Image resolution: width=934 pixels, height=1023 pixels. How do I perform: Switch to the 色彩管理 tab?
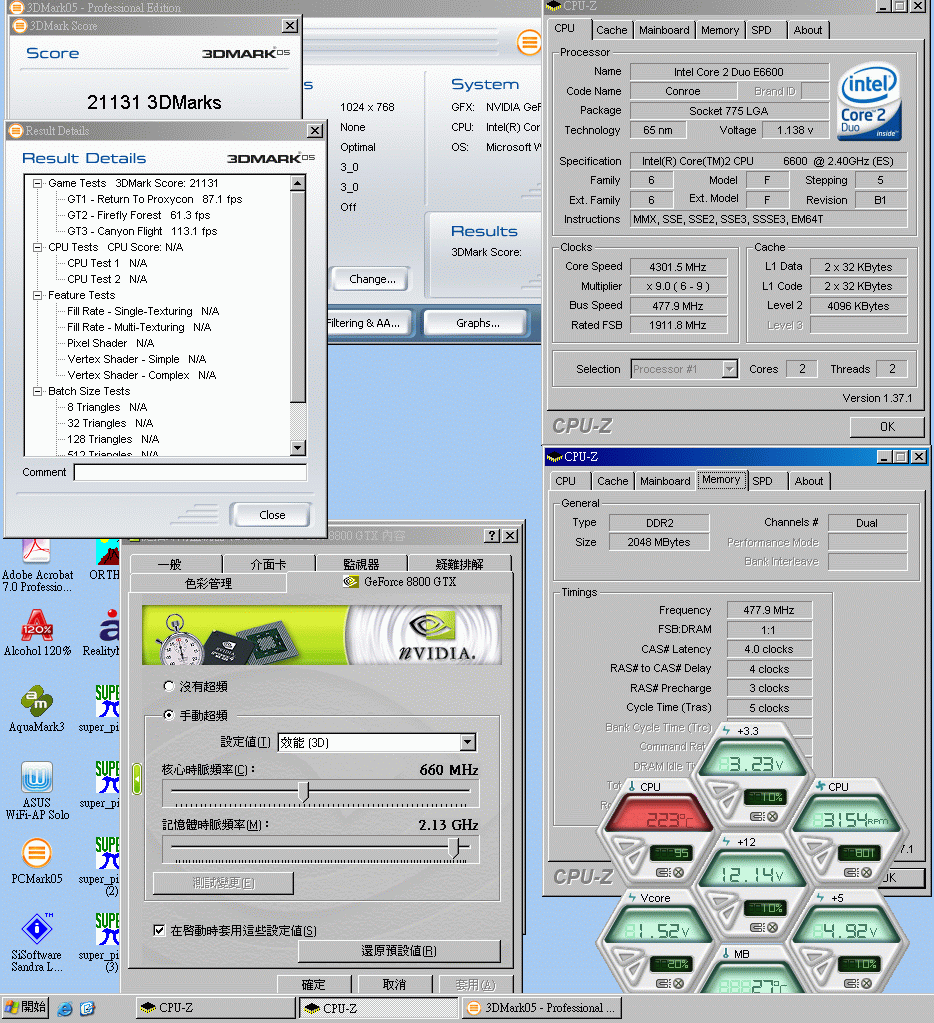coord(208,583)
